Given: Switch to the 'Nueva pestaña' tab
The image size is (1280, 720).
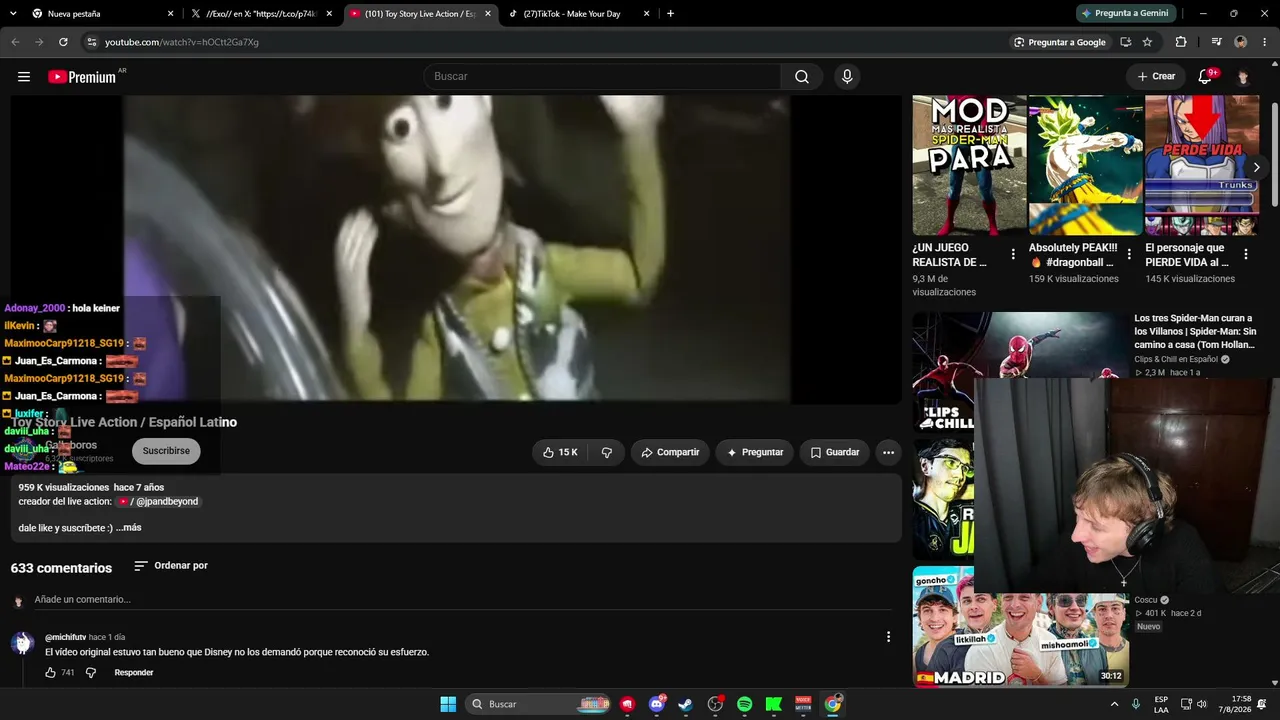Looking at the screenshot, I should click(x=102, y=14).
